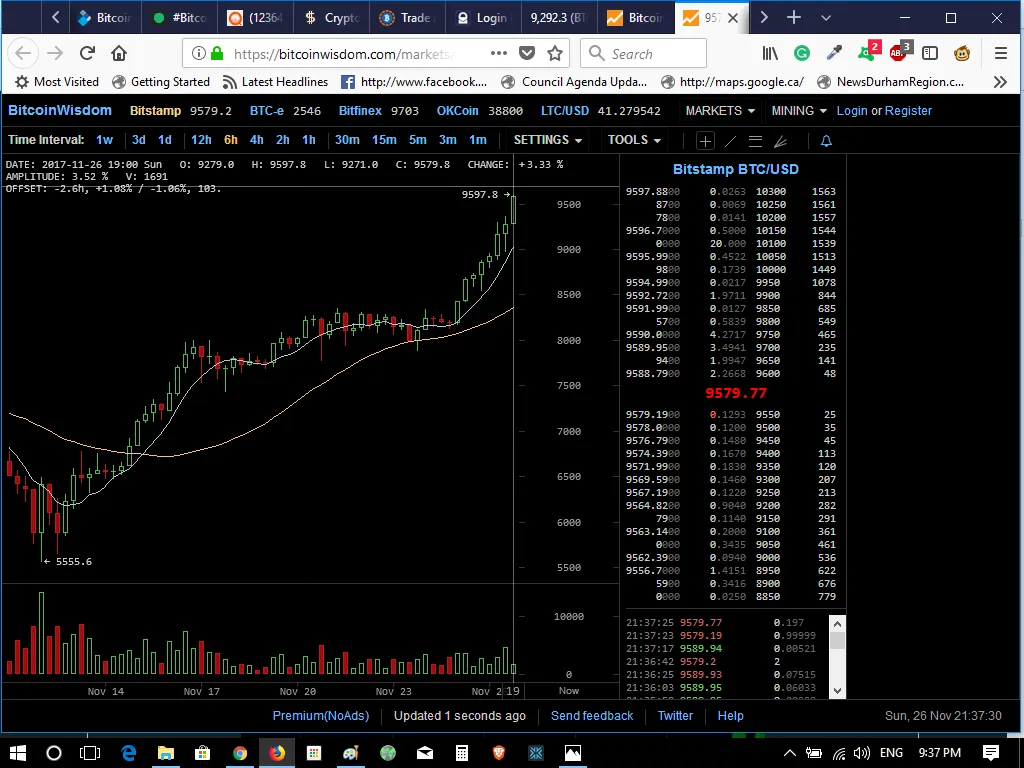Viewport: 1024px width, 768px height.
Task: Expand the SETTINGS dropdown
Action: point(547,140)
